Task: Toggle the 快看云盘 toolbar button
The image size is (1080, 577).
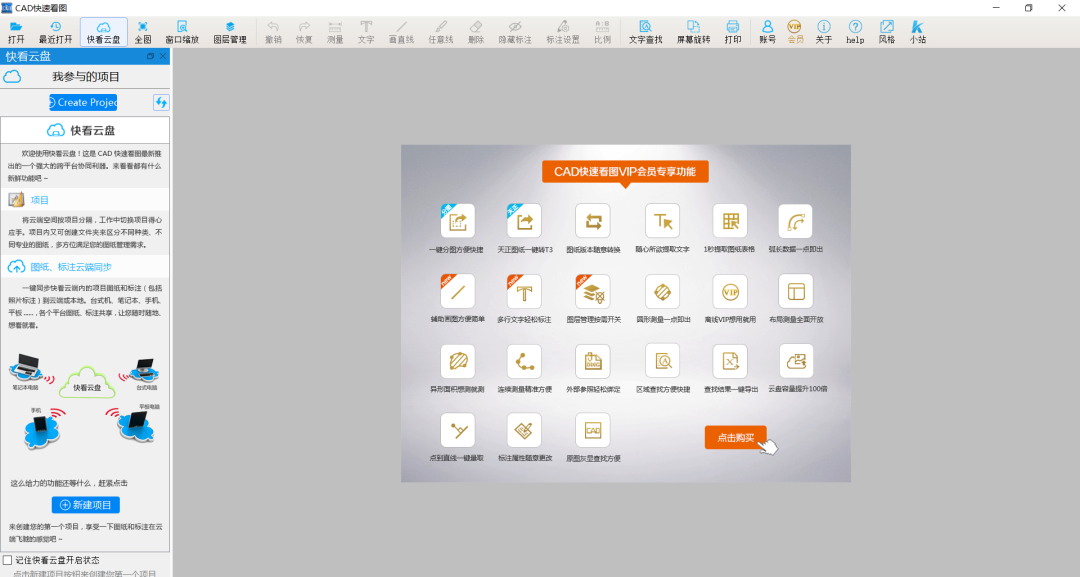Action: tap(103, 32)
